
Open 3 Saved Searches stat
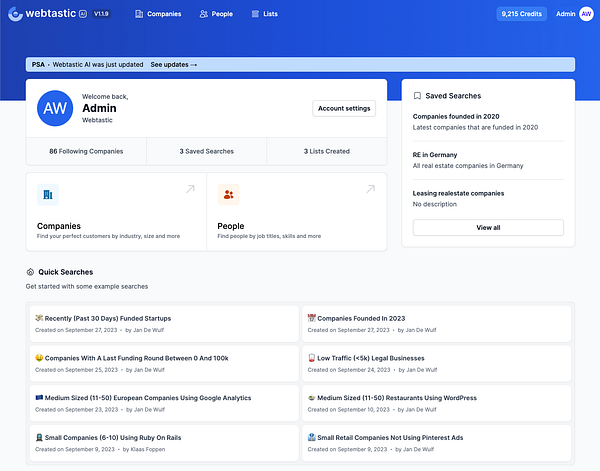pyautogui.click(x=207, y=151)
